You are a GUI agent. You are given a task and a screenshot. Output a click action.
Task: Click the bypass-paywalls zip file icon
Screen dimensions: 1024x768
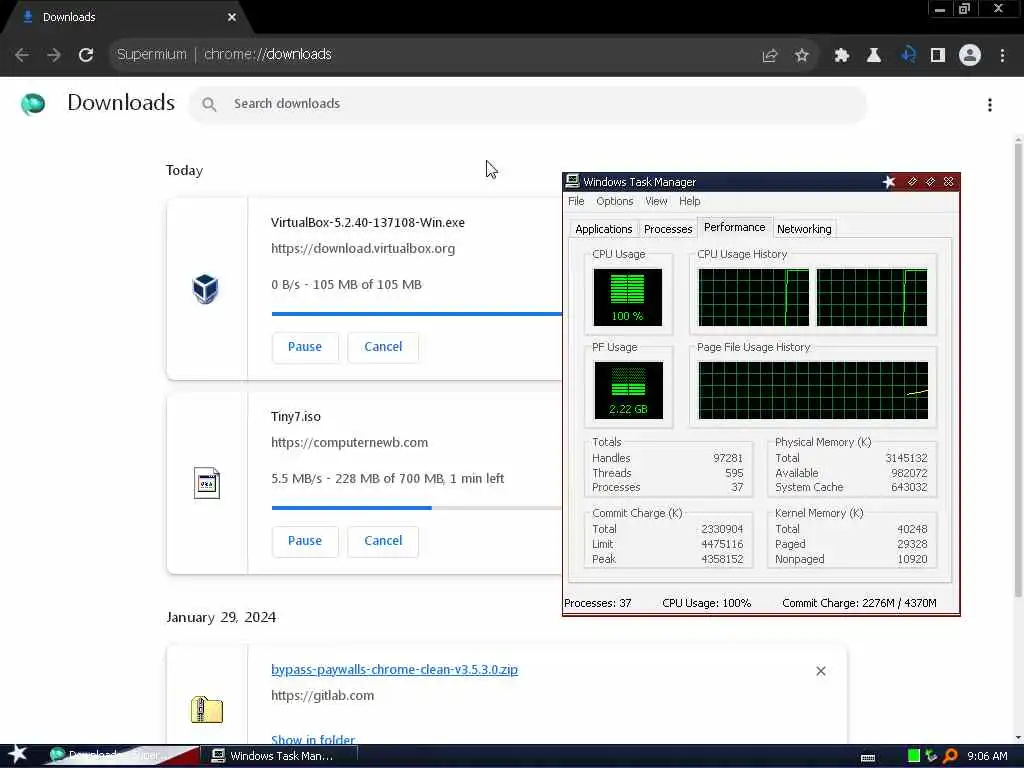click(x=207, y=710)
